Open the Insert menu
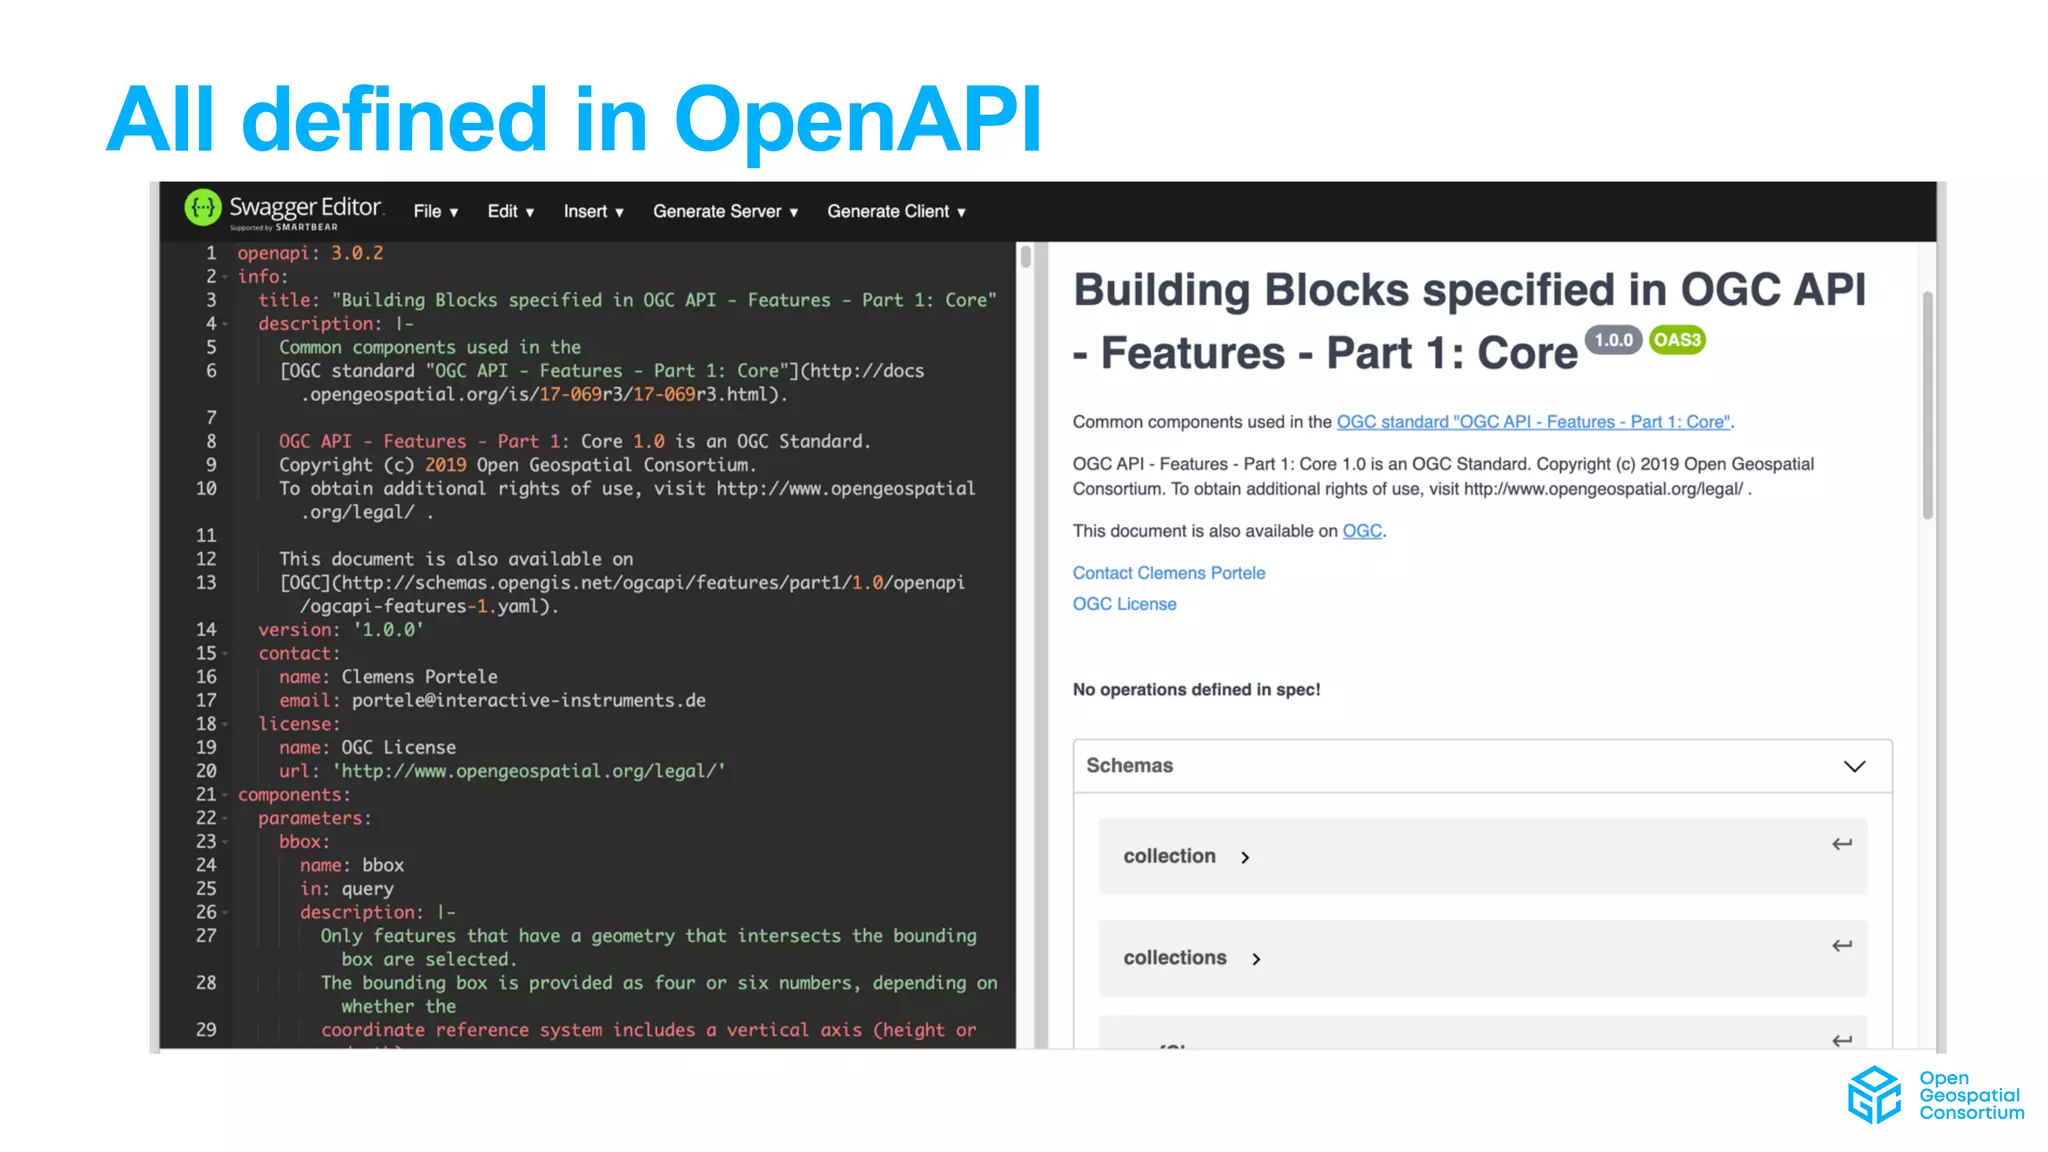The height and width of the screenshot is (1152, 2048). [x=594, y=211]
